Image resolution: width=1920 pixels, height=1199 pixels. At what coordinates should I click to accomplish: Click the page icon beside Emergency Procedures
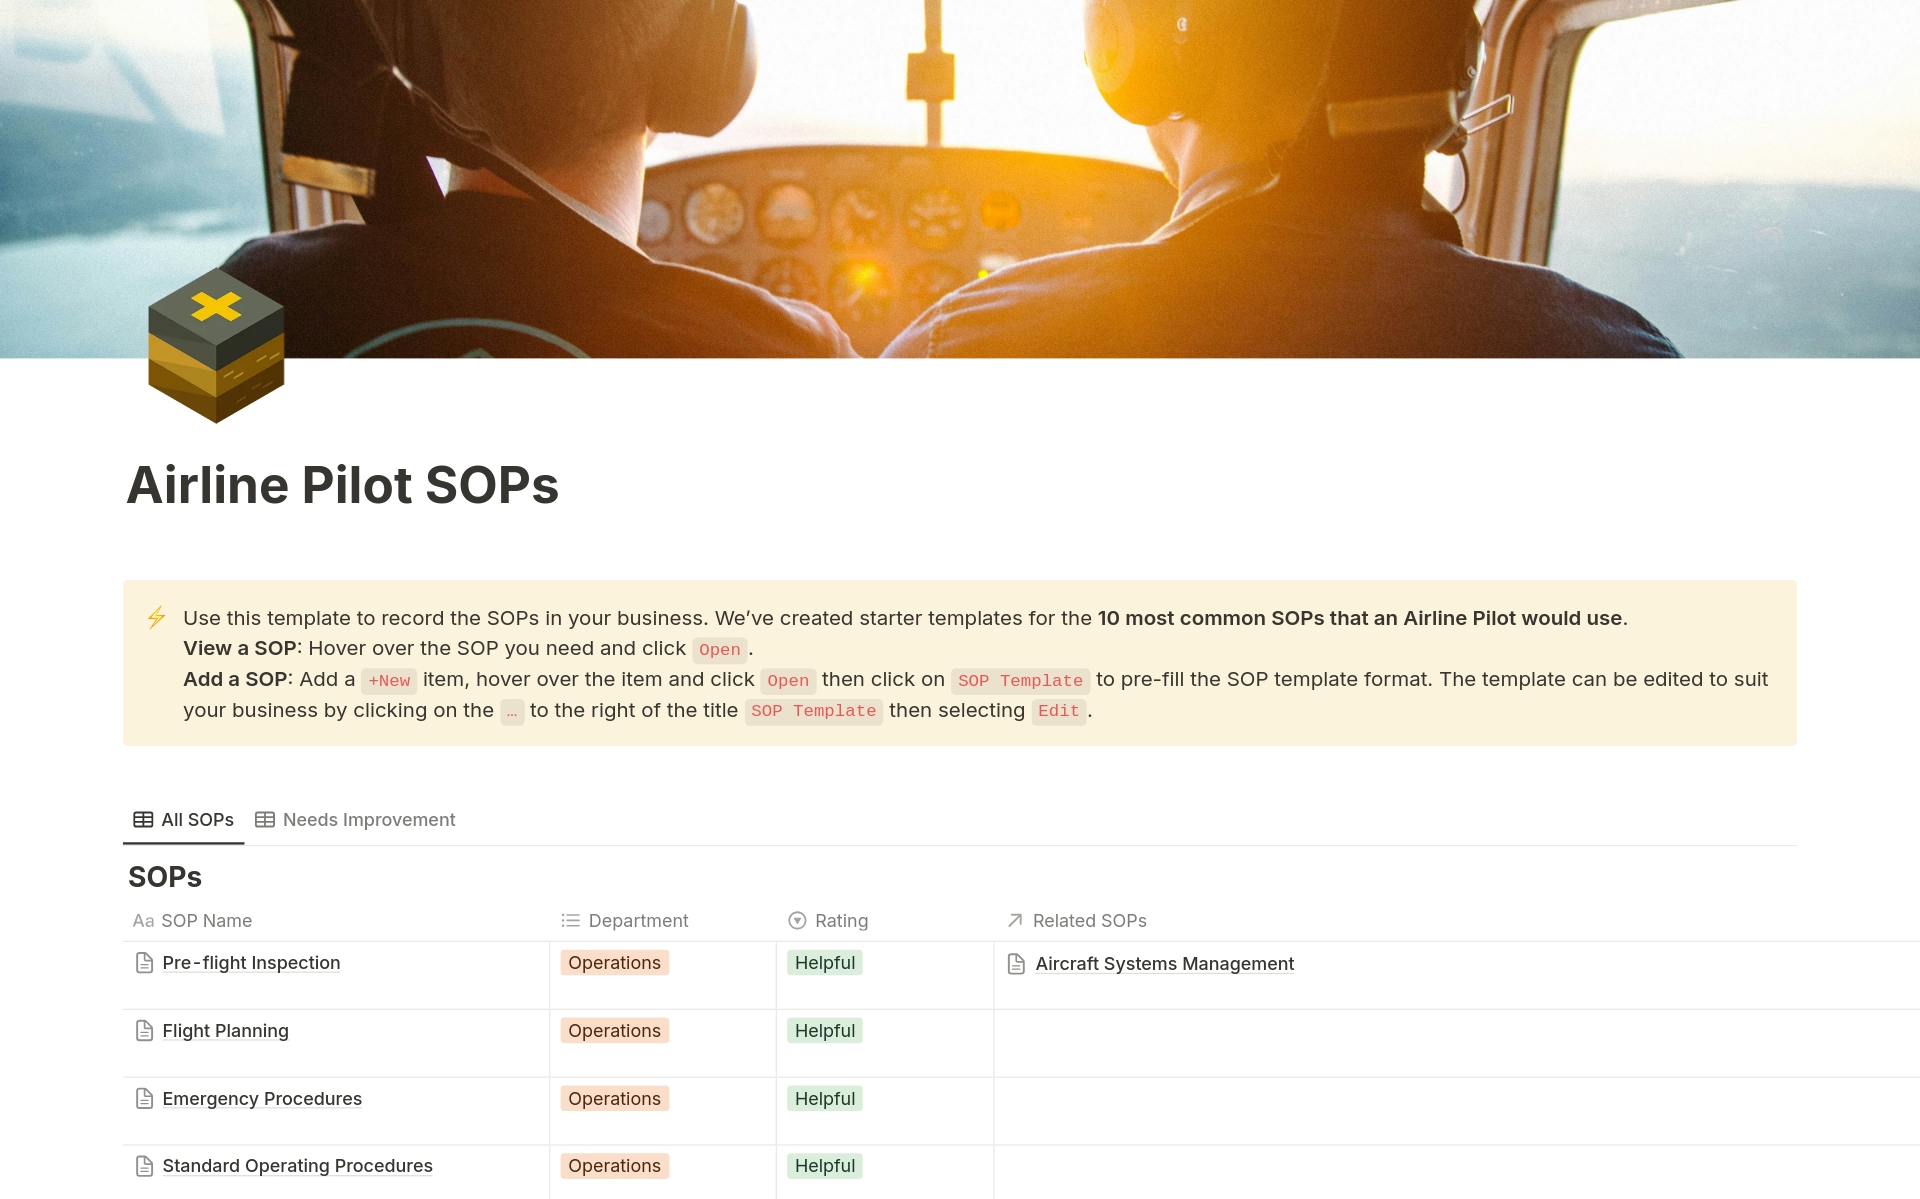click(x=143, y=1098)
